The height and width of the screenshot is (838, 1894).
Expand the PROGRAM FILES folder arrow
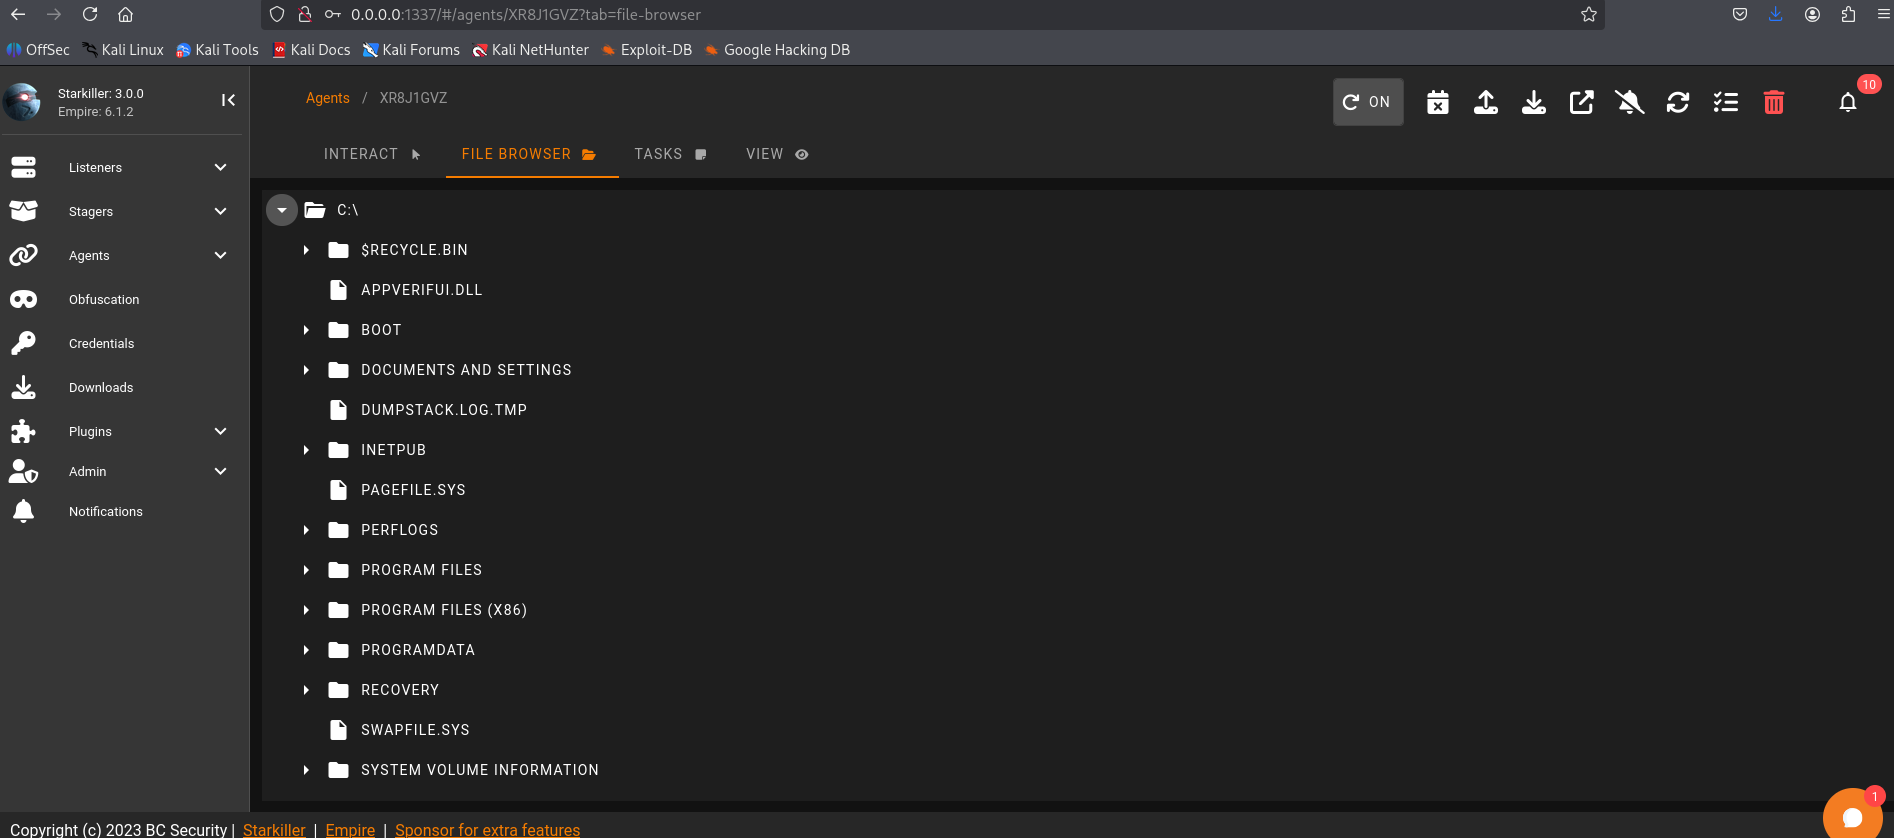(x=306, y=570)
